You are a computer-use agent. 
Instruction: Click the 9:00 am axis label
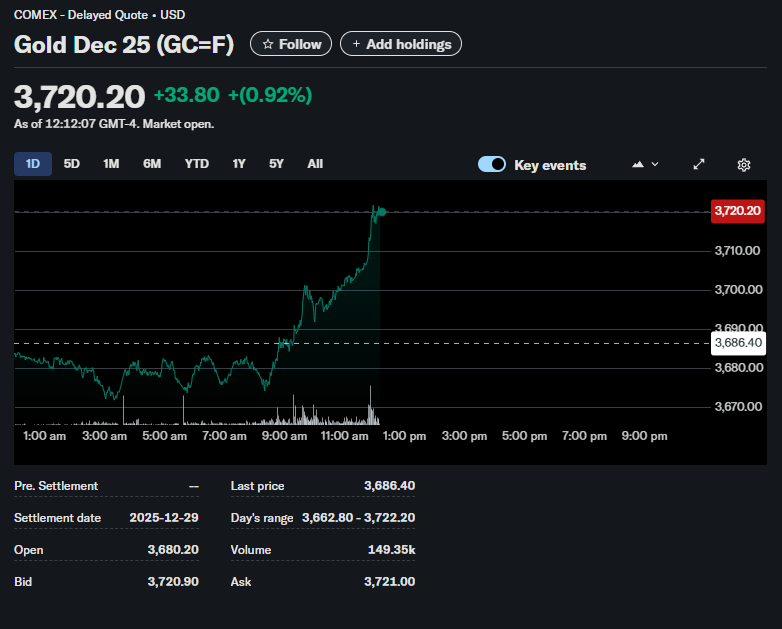[x=284, y=436]
